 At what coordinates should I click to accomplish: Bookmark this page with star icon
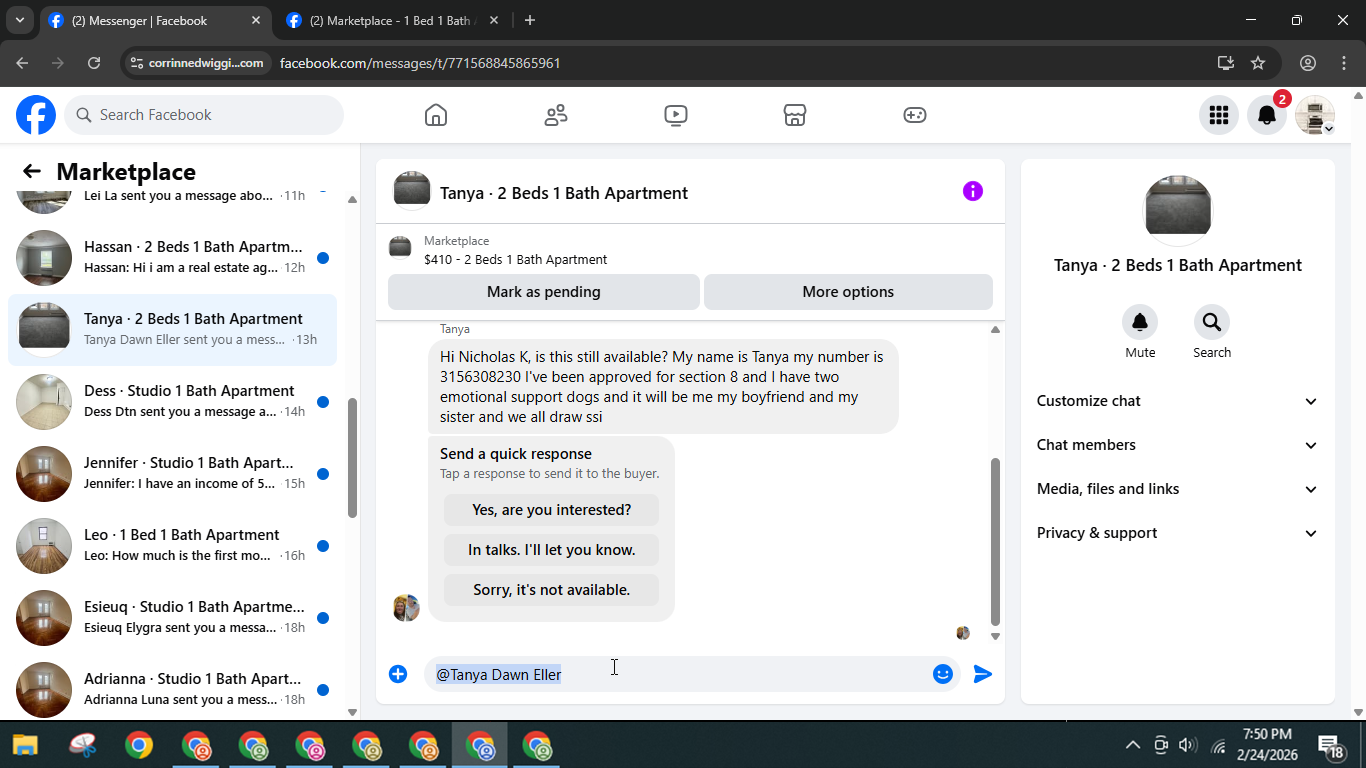1258,63
